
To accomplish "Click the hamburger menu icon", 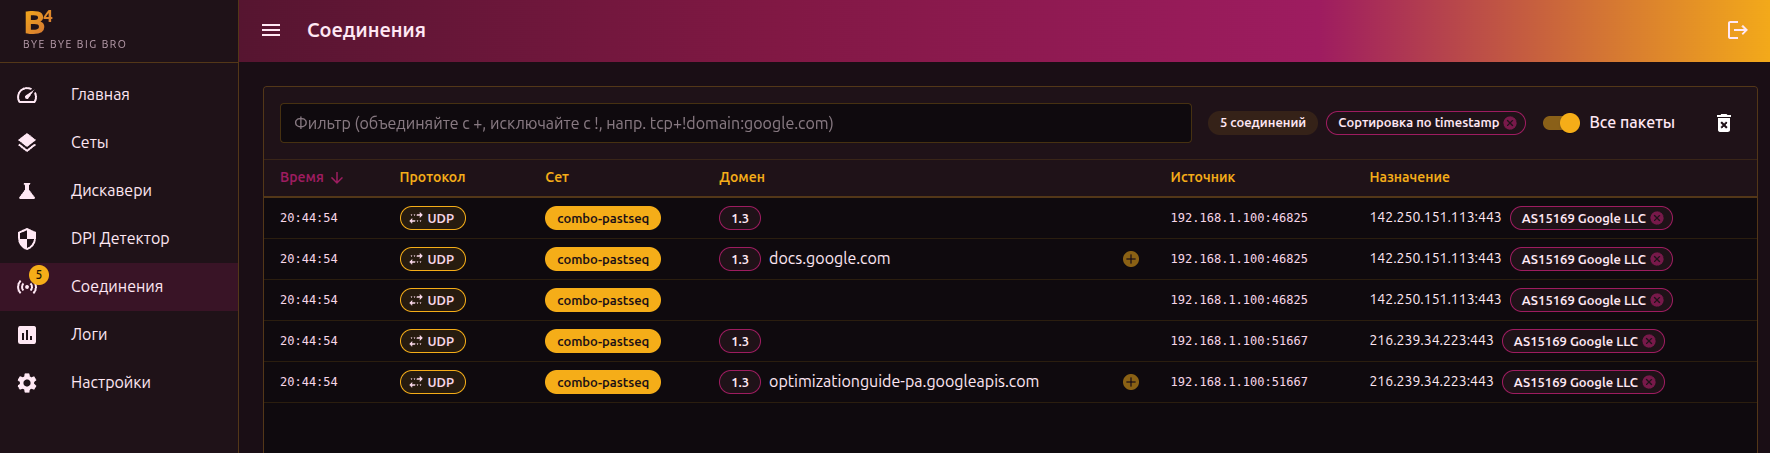I will 271,30.
